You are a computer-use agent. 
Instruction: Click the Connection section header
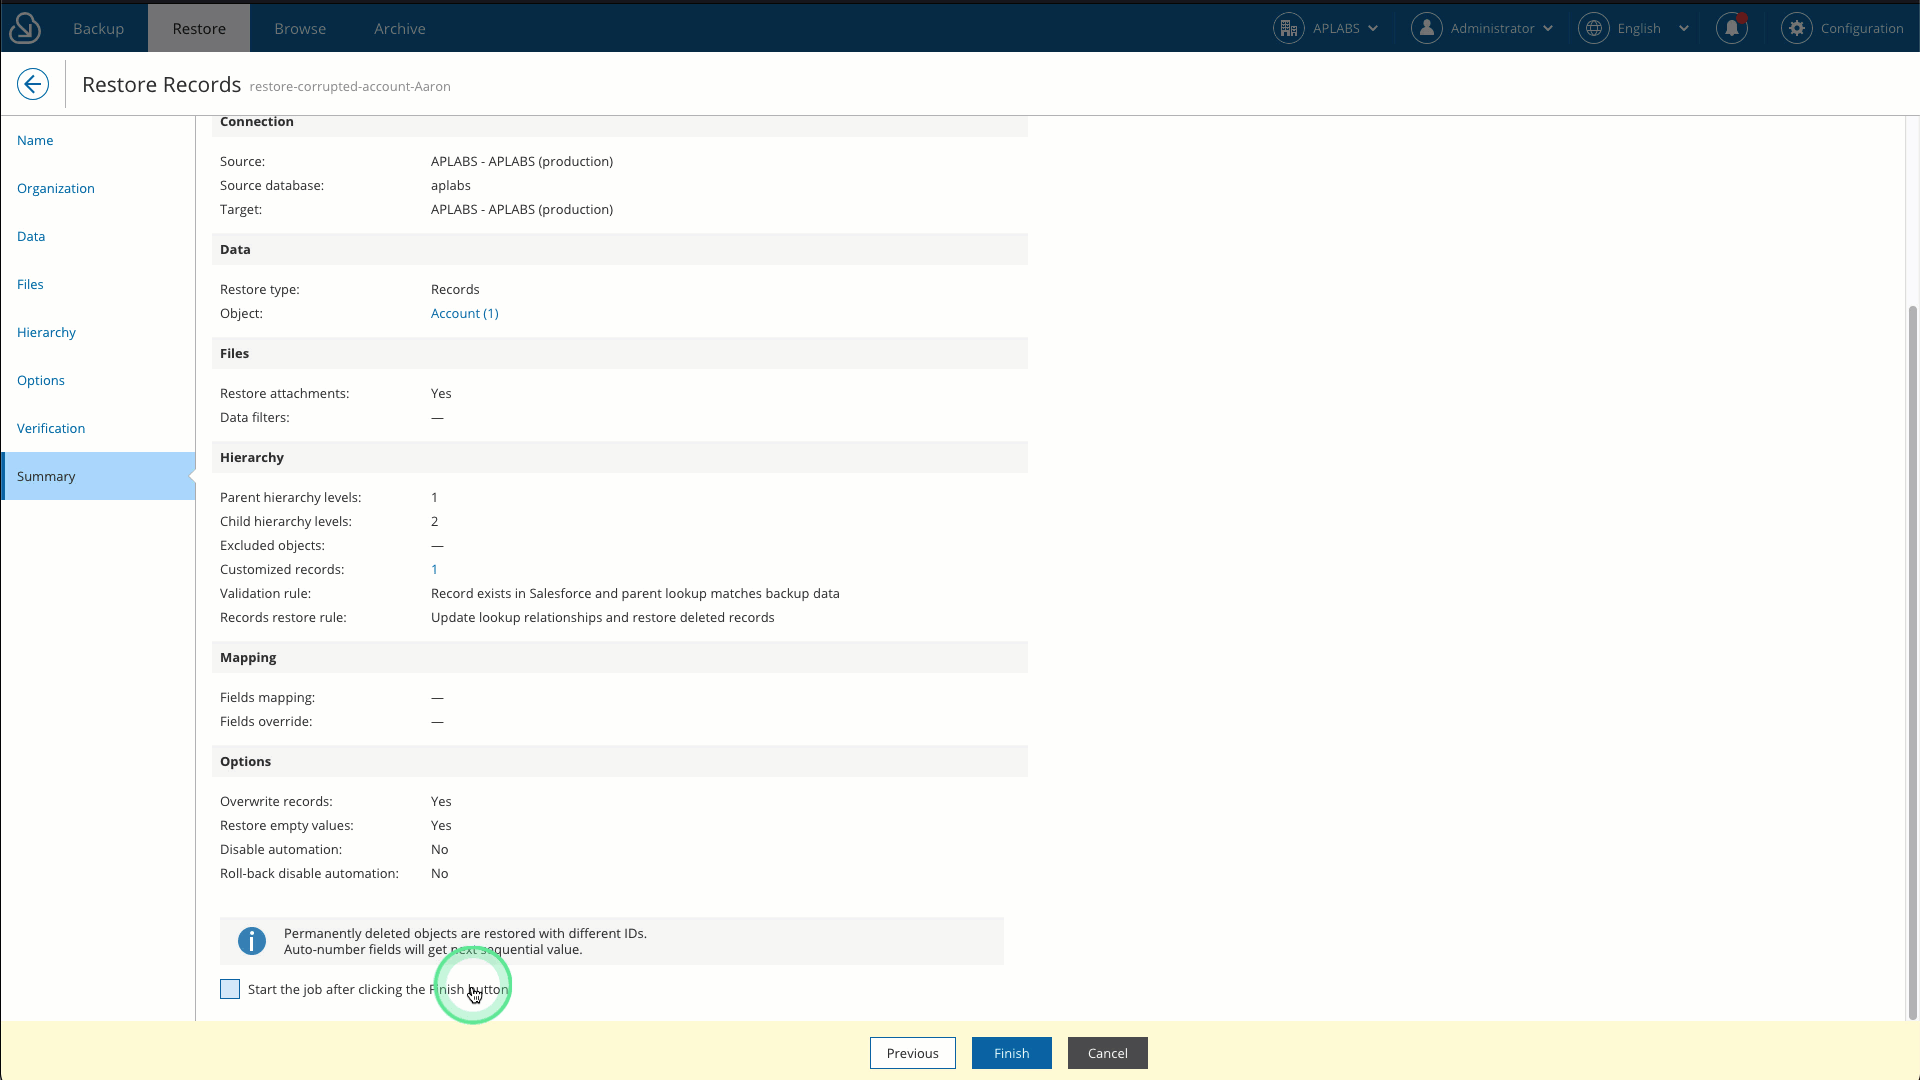620,124
